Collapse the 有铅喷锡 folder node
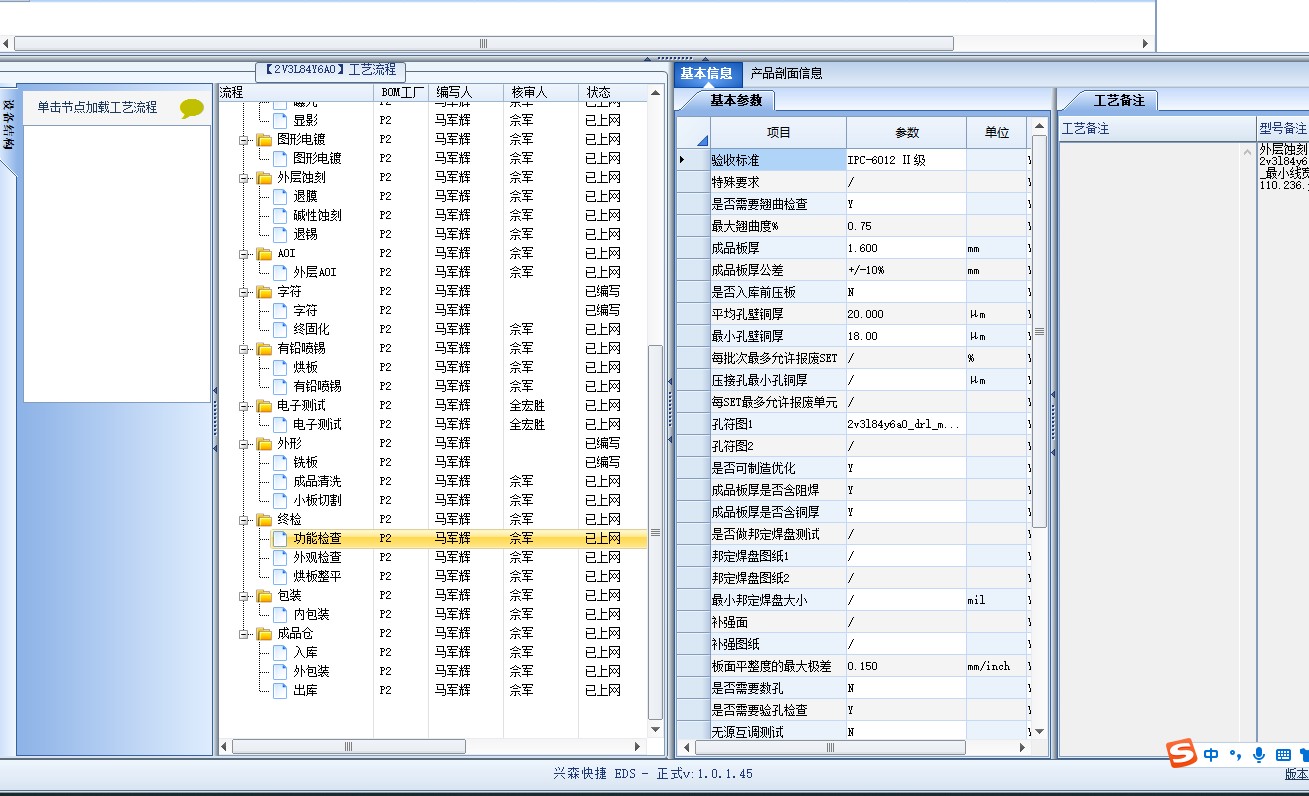 coord(244,349)
